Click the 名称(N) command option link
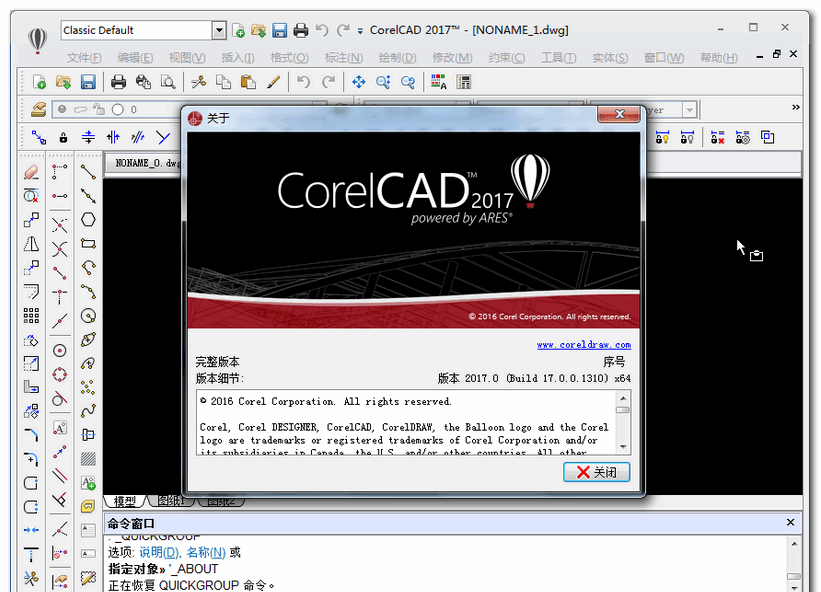Screen dimensions: 821x592 (x=206, y=552)
